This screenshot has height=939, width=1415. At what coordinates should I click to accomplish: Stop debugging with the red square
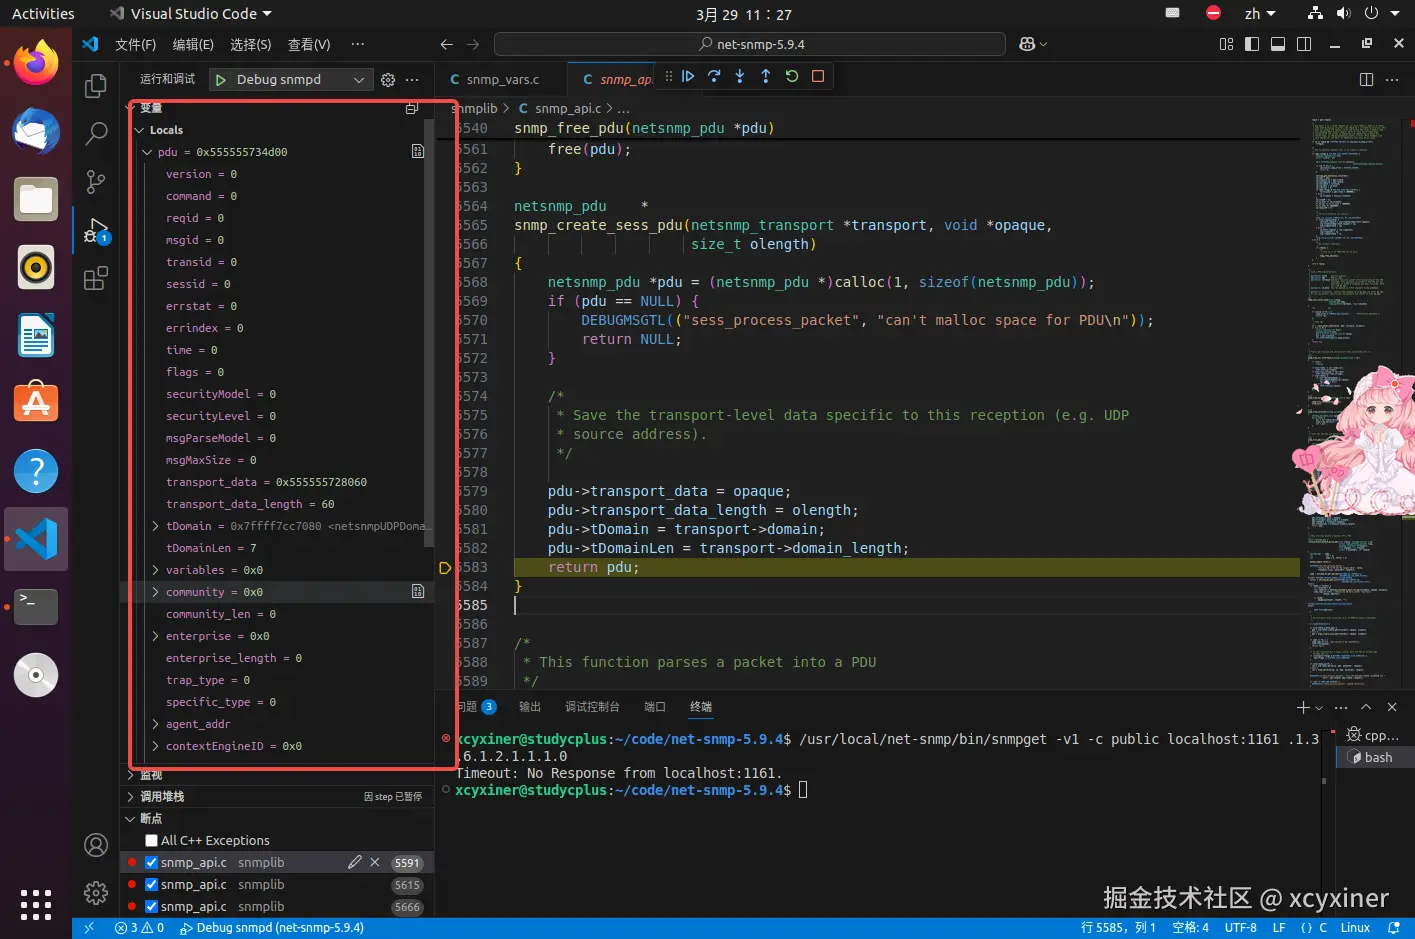[818, 76]
